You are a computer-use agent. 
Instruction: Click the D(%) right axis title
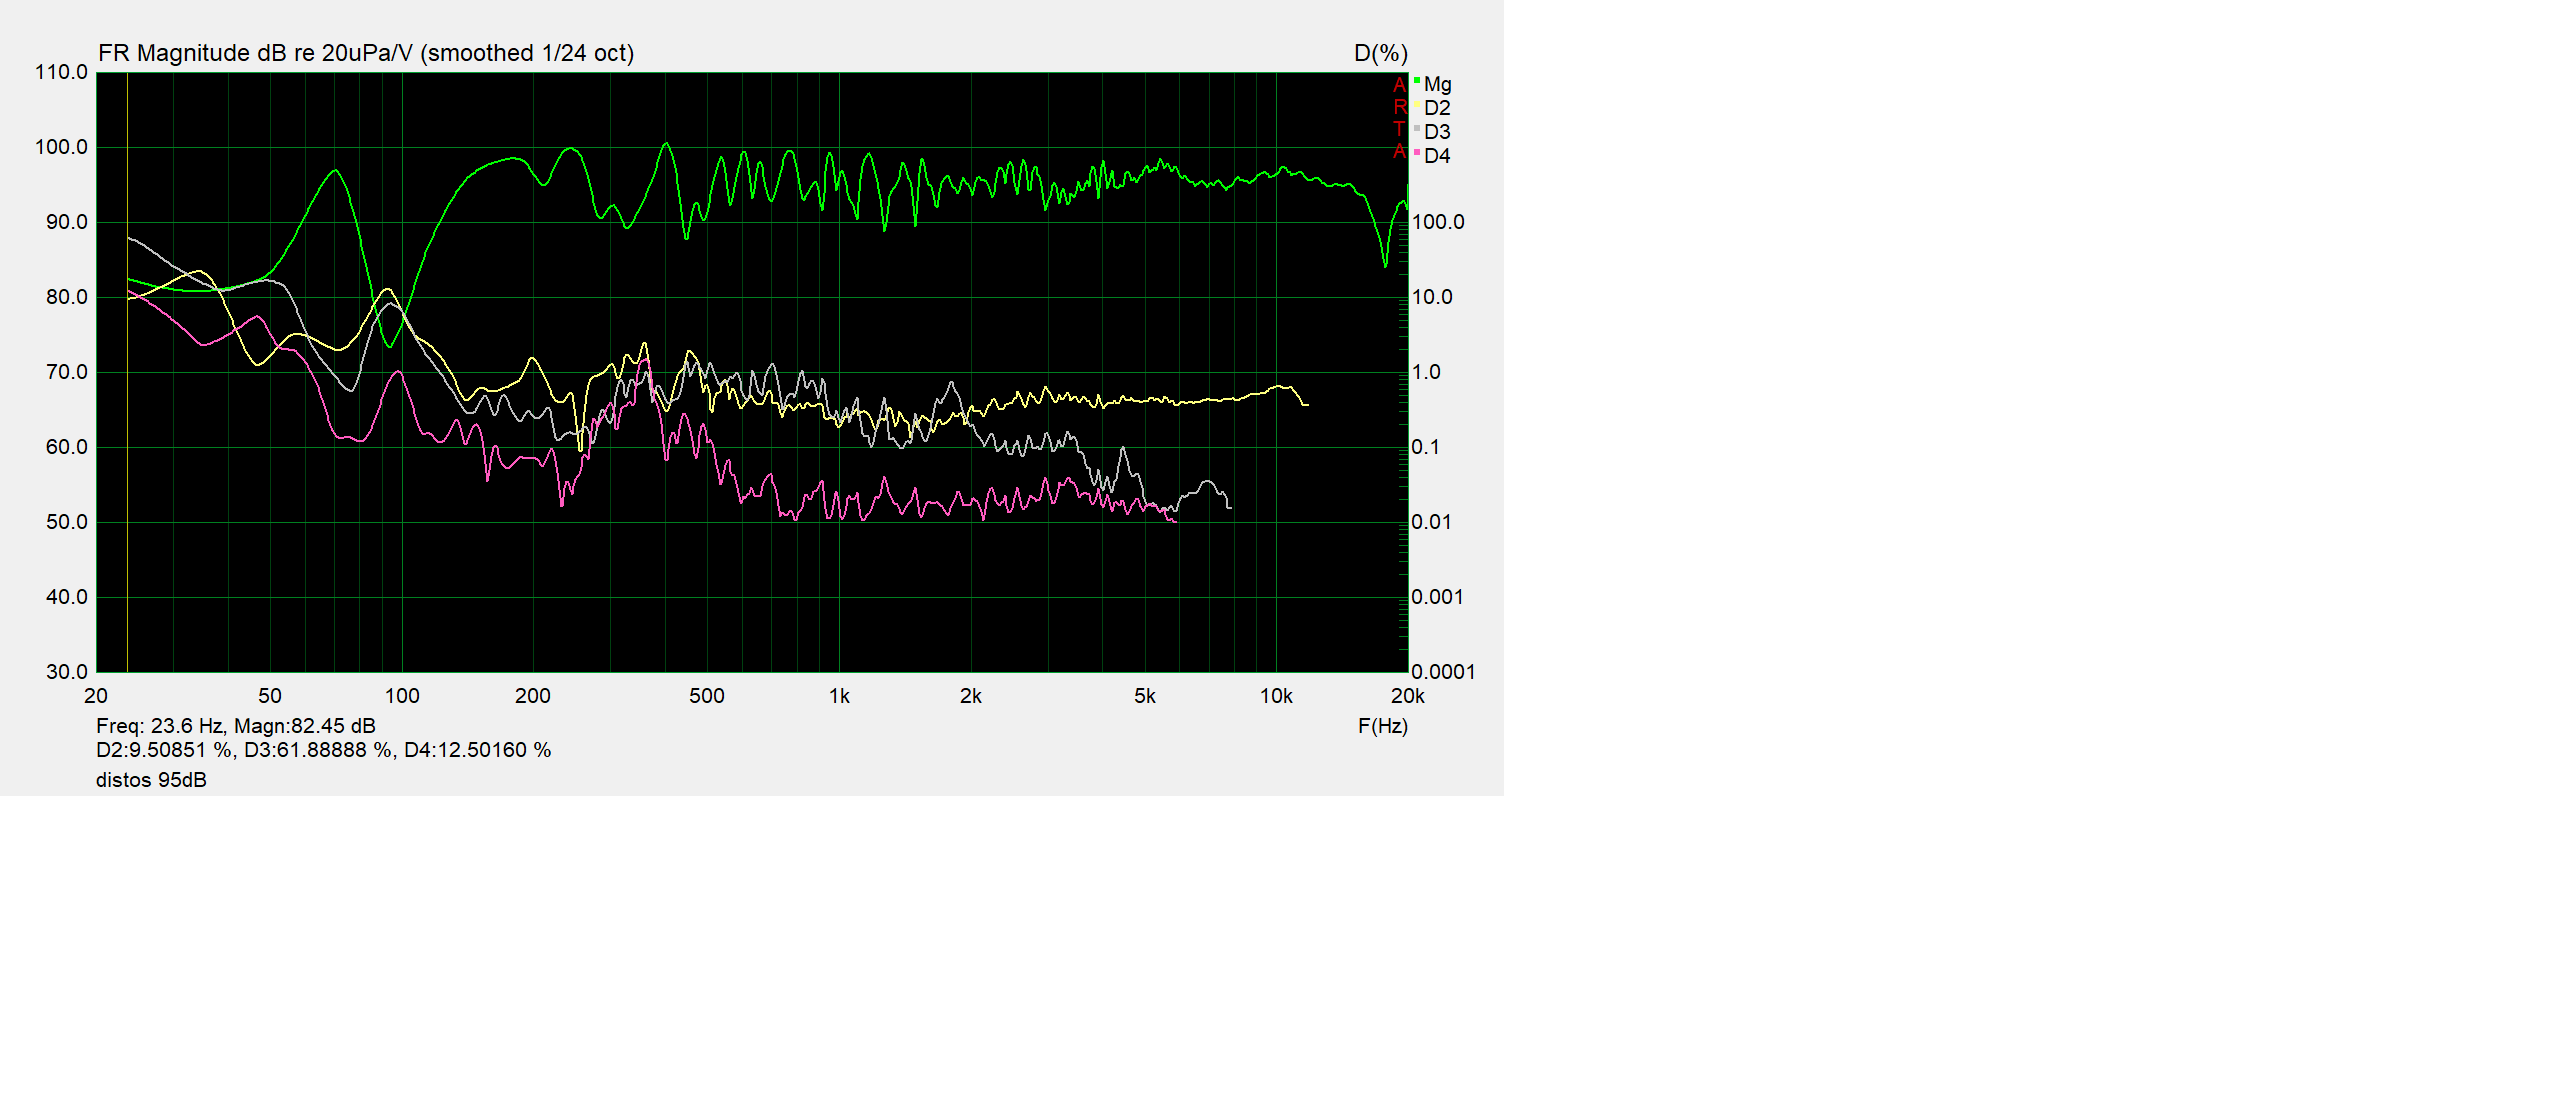[x=1380, y=53]
